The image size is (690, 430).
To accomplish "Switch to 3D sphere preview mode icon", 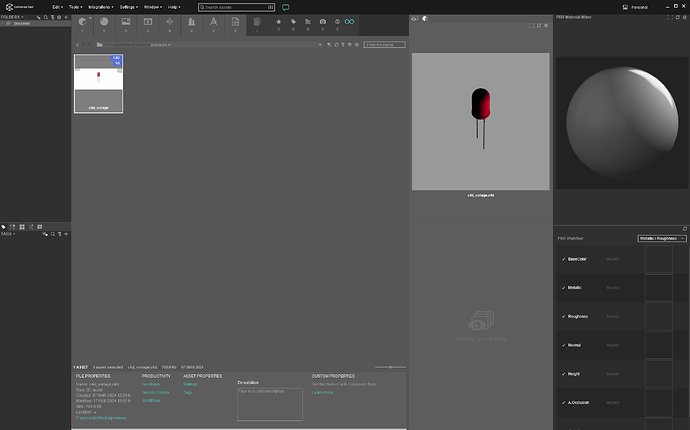I will coord(425,18).
